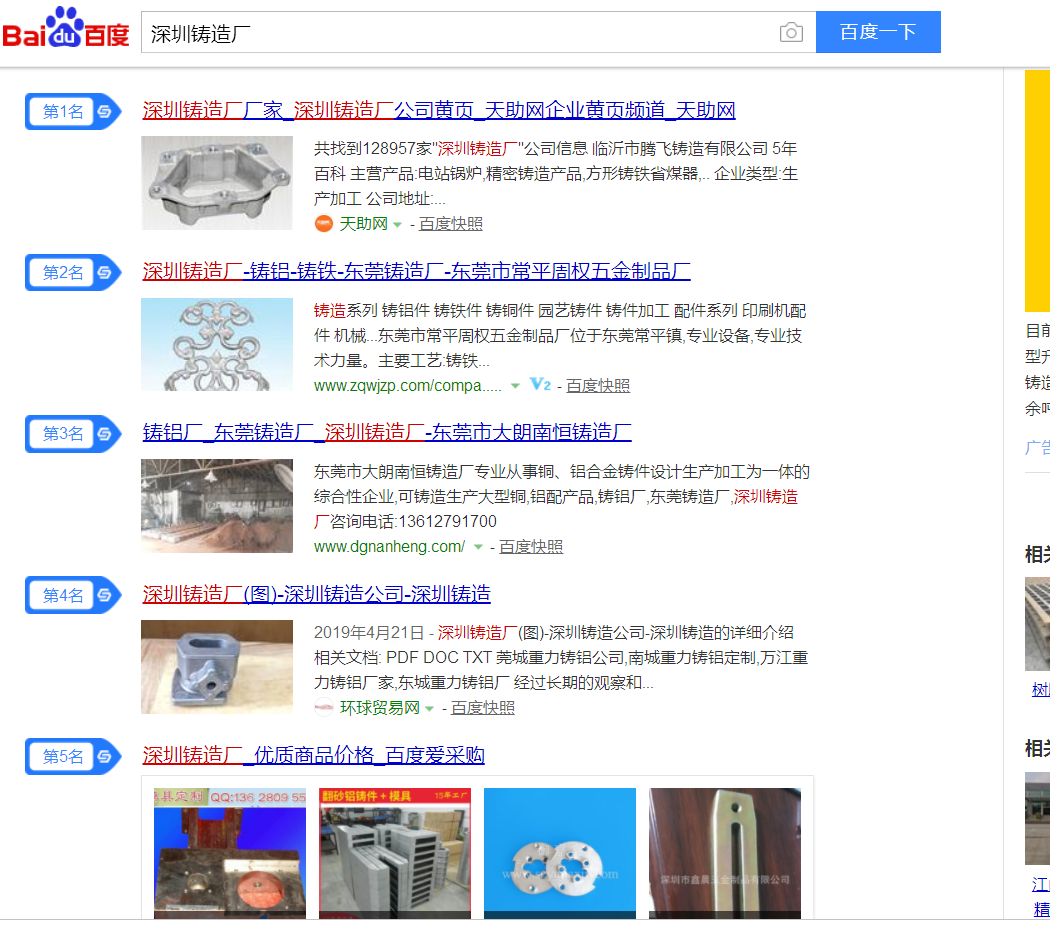Click the ornamental casting thumbnail of second result
Image resolution: width=1050 pixels, height=925 pixels.
(217, 344)
